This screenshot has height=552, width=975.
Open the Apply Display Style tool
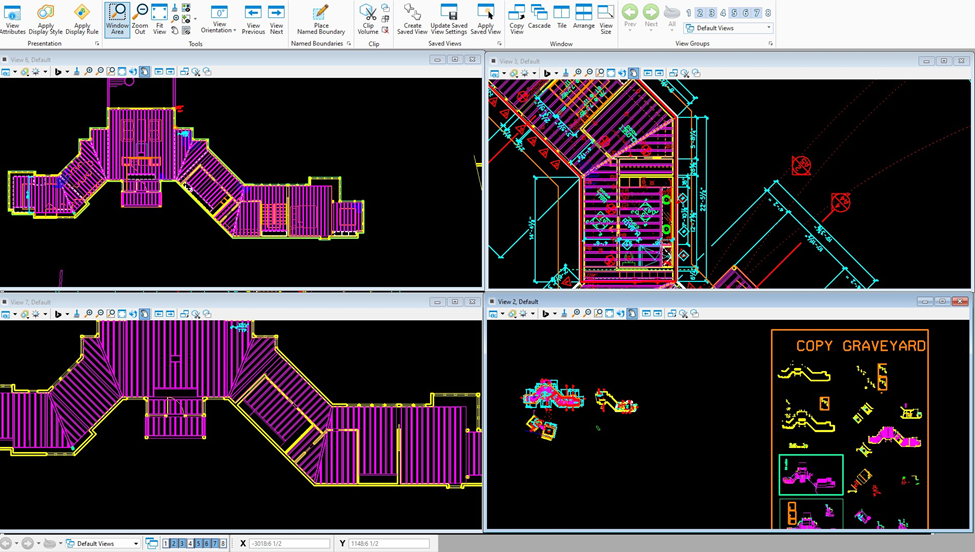click(46, 18)
